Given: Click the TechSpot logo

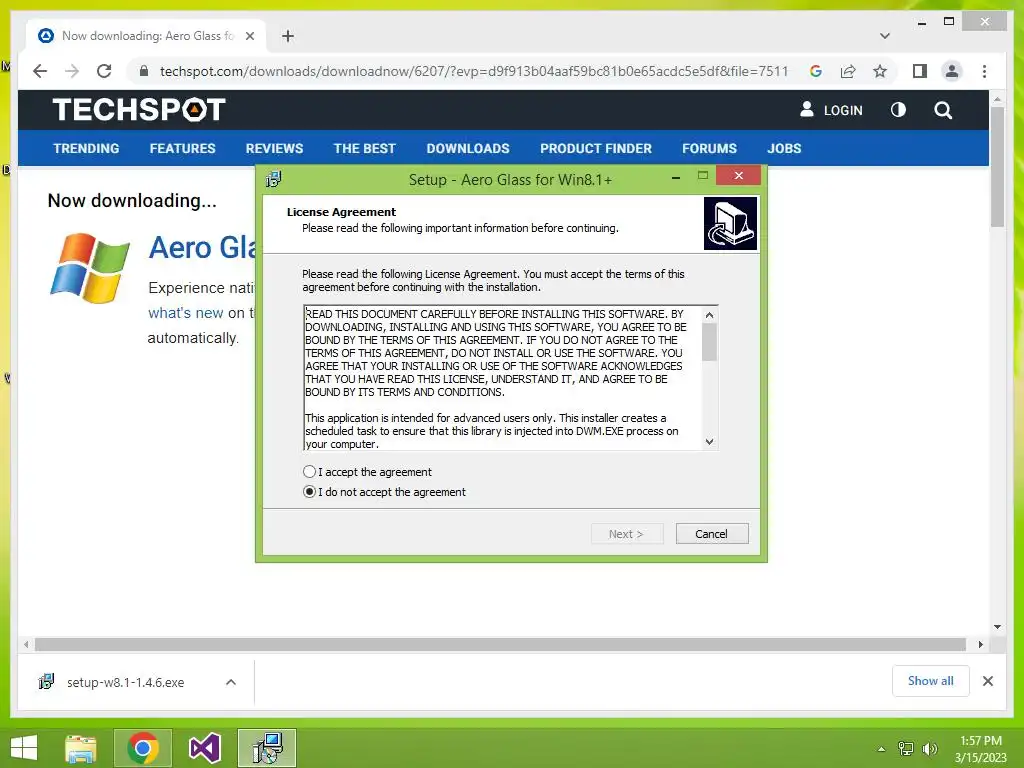Looking at the screenshot, I should pyautogui.click(x=139, y=110).
